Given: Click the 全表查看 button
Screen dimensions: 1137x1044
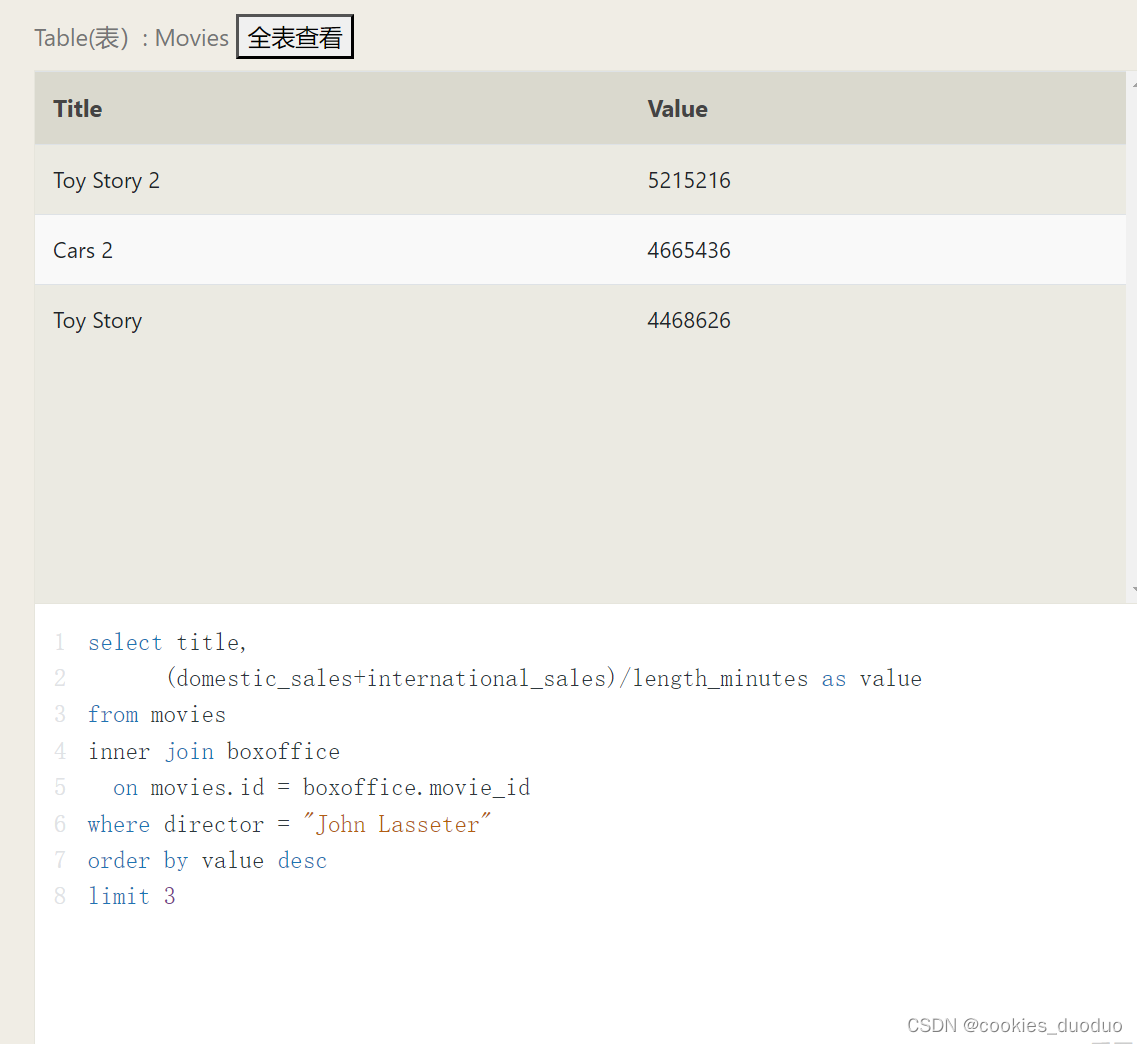Looking at the screenshot, I should coord(294,37).
